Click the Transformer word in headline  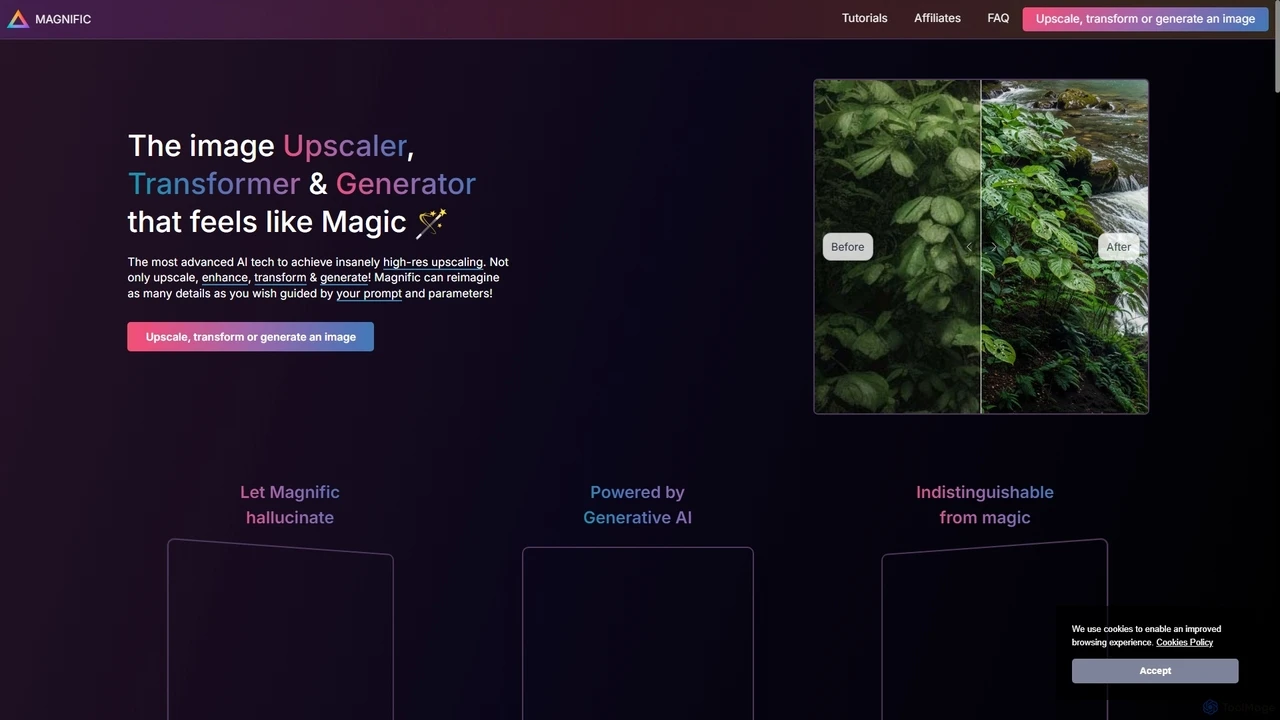coord(214,184)
